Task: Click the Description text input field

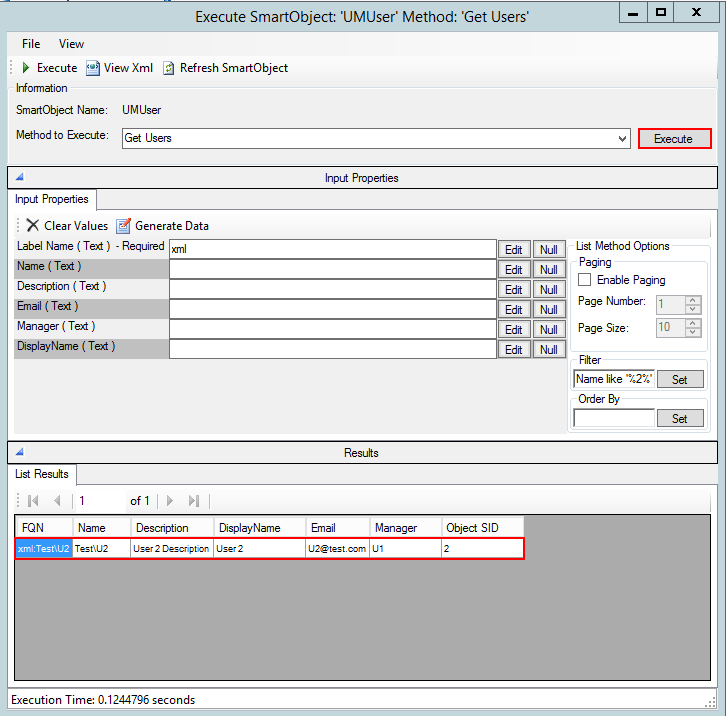Action: coord(332,289)
